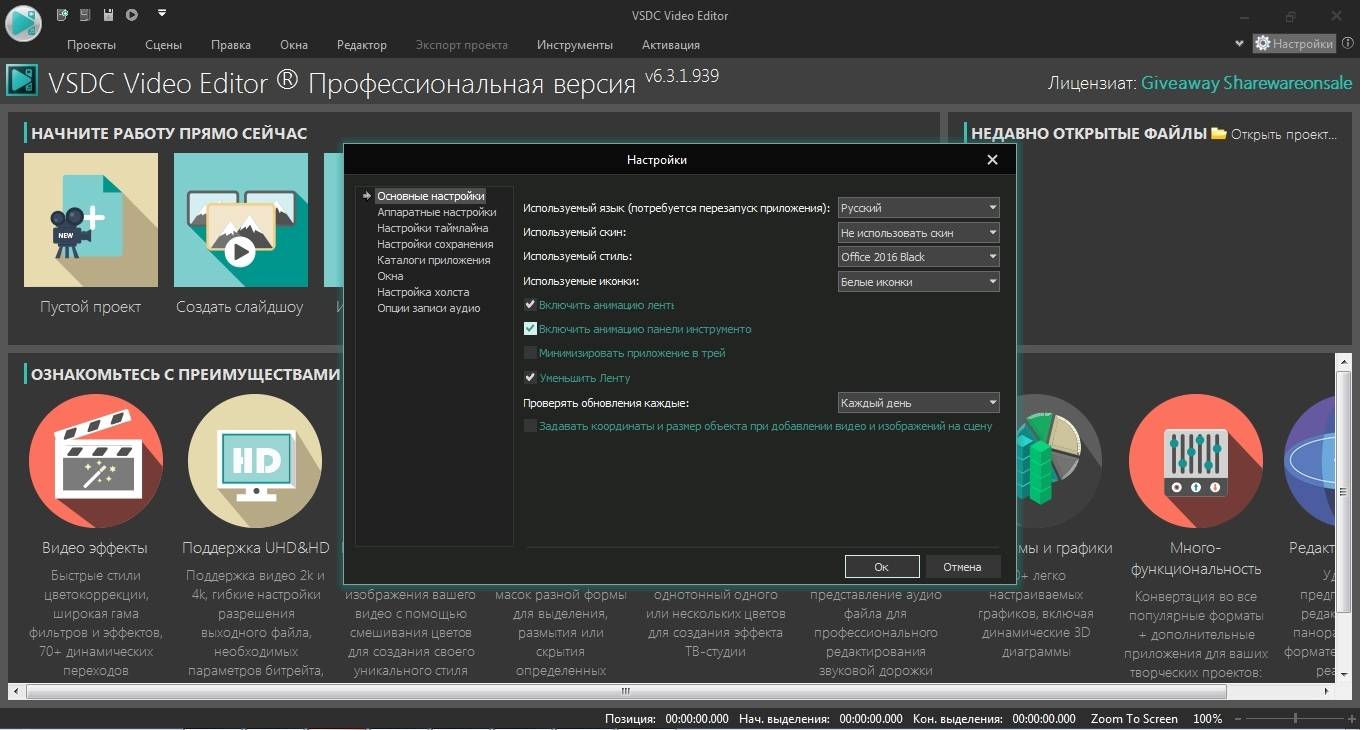Open the Сцены menu
This screenshot has width=1360, height=730.
[x=163, y=45]
